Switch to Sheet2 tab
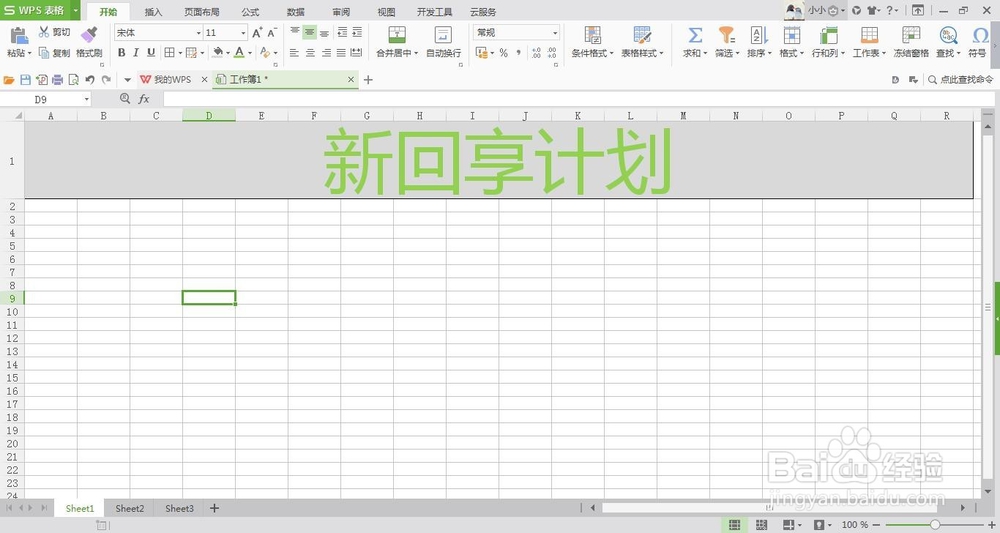1000x533 pixels. pos(129,508)
